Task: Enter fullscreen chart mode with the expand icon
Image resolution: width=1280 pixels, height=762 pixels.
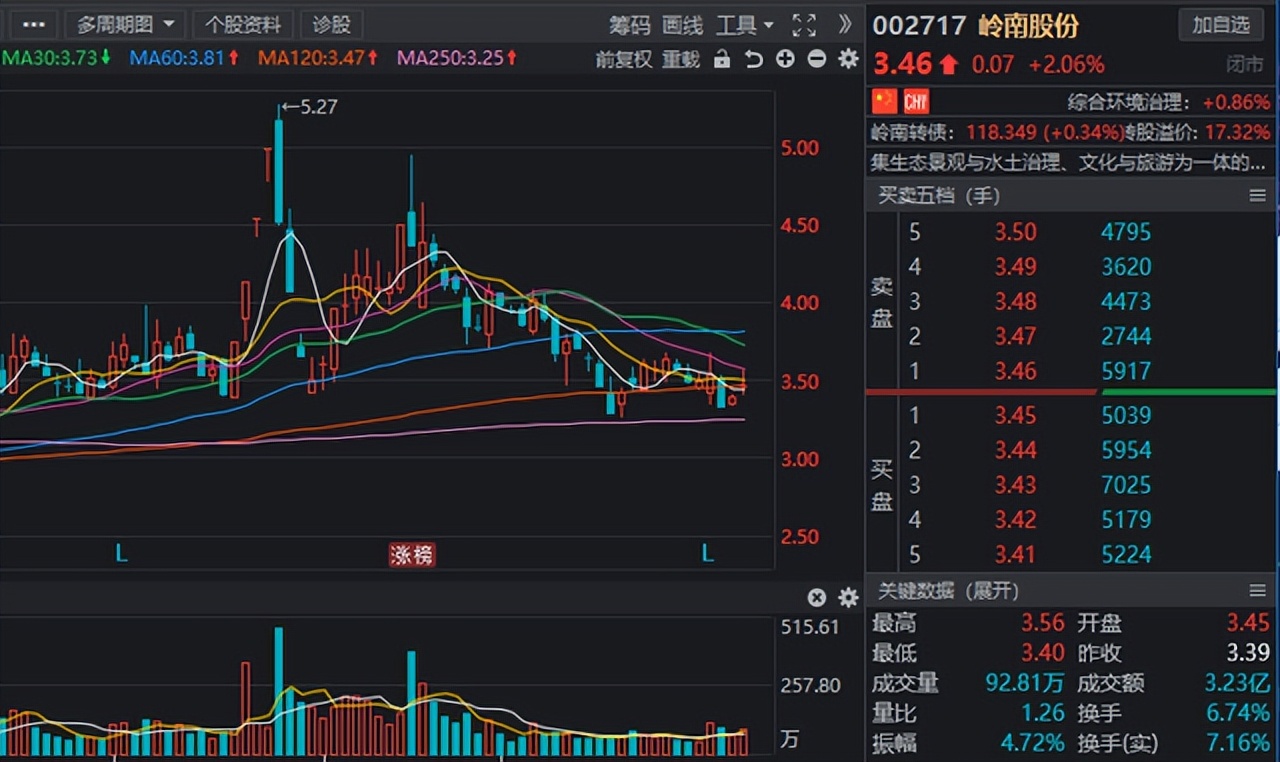Action: click(x=803, y=25)
